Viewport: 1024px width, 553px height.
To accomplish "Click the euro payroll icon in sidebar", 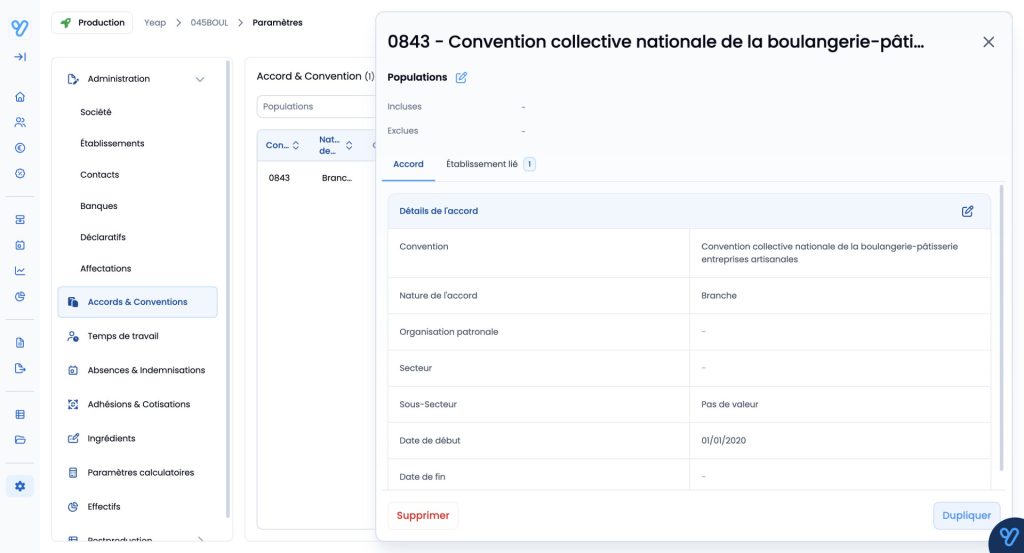I will point(20,148).
